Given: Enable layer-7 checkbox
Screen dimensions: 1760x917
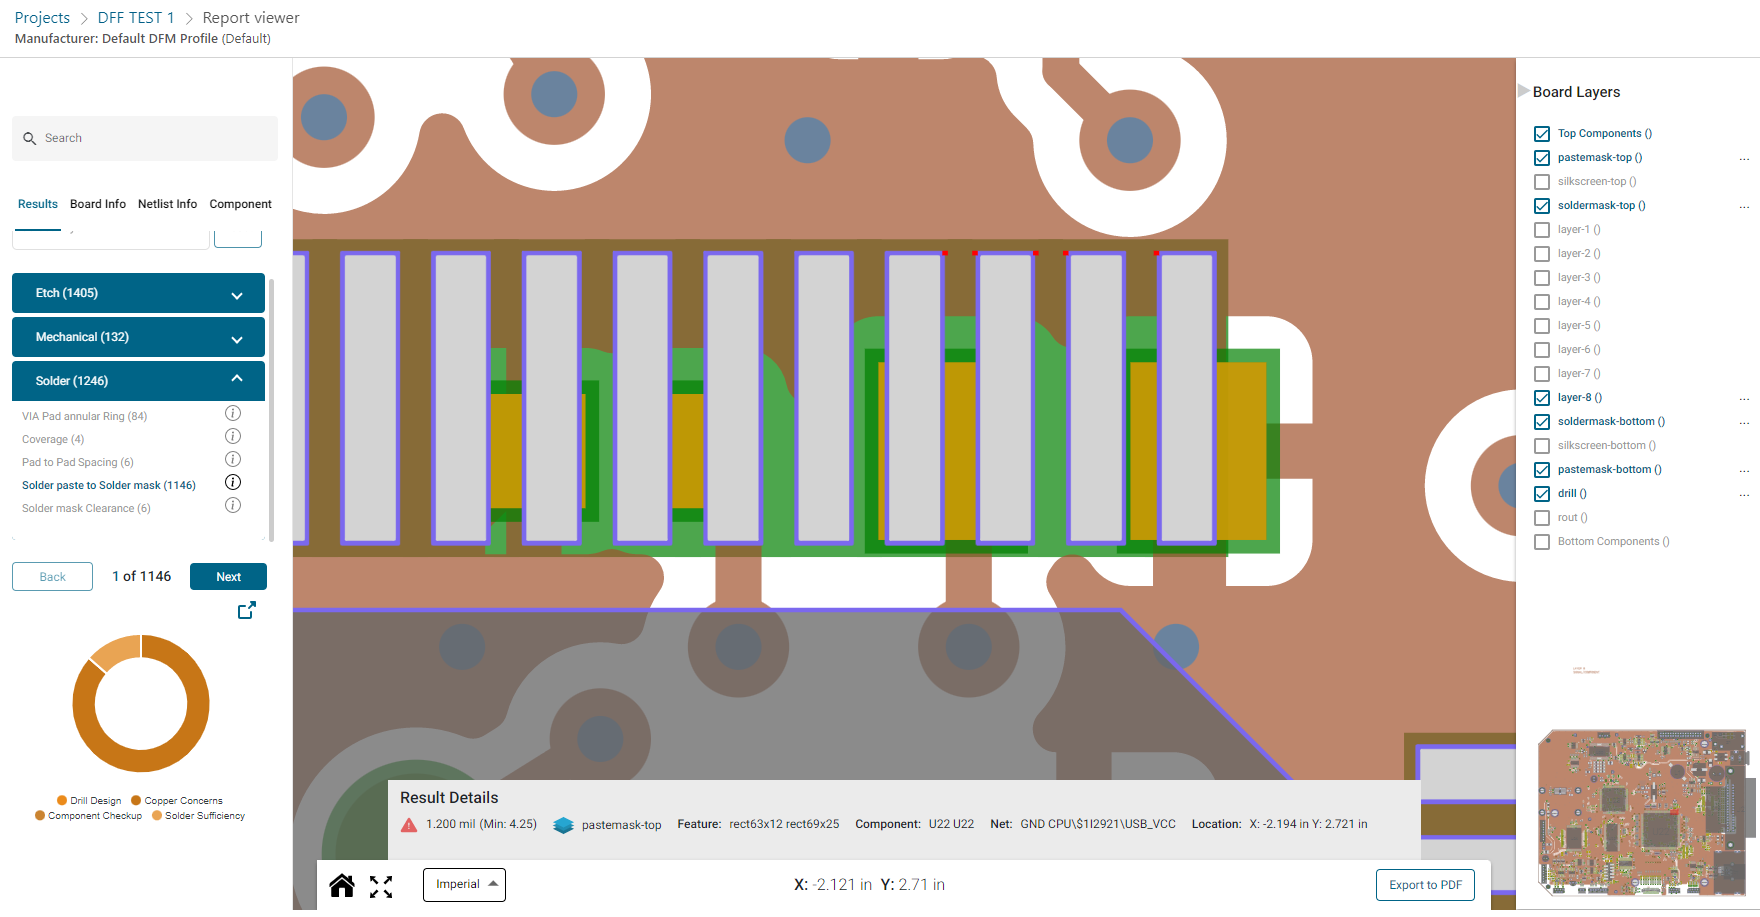Looking at the screenshot, I should (x=1542, y=374).
